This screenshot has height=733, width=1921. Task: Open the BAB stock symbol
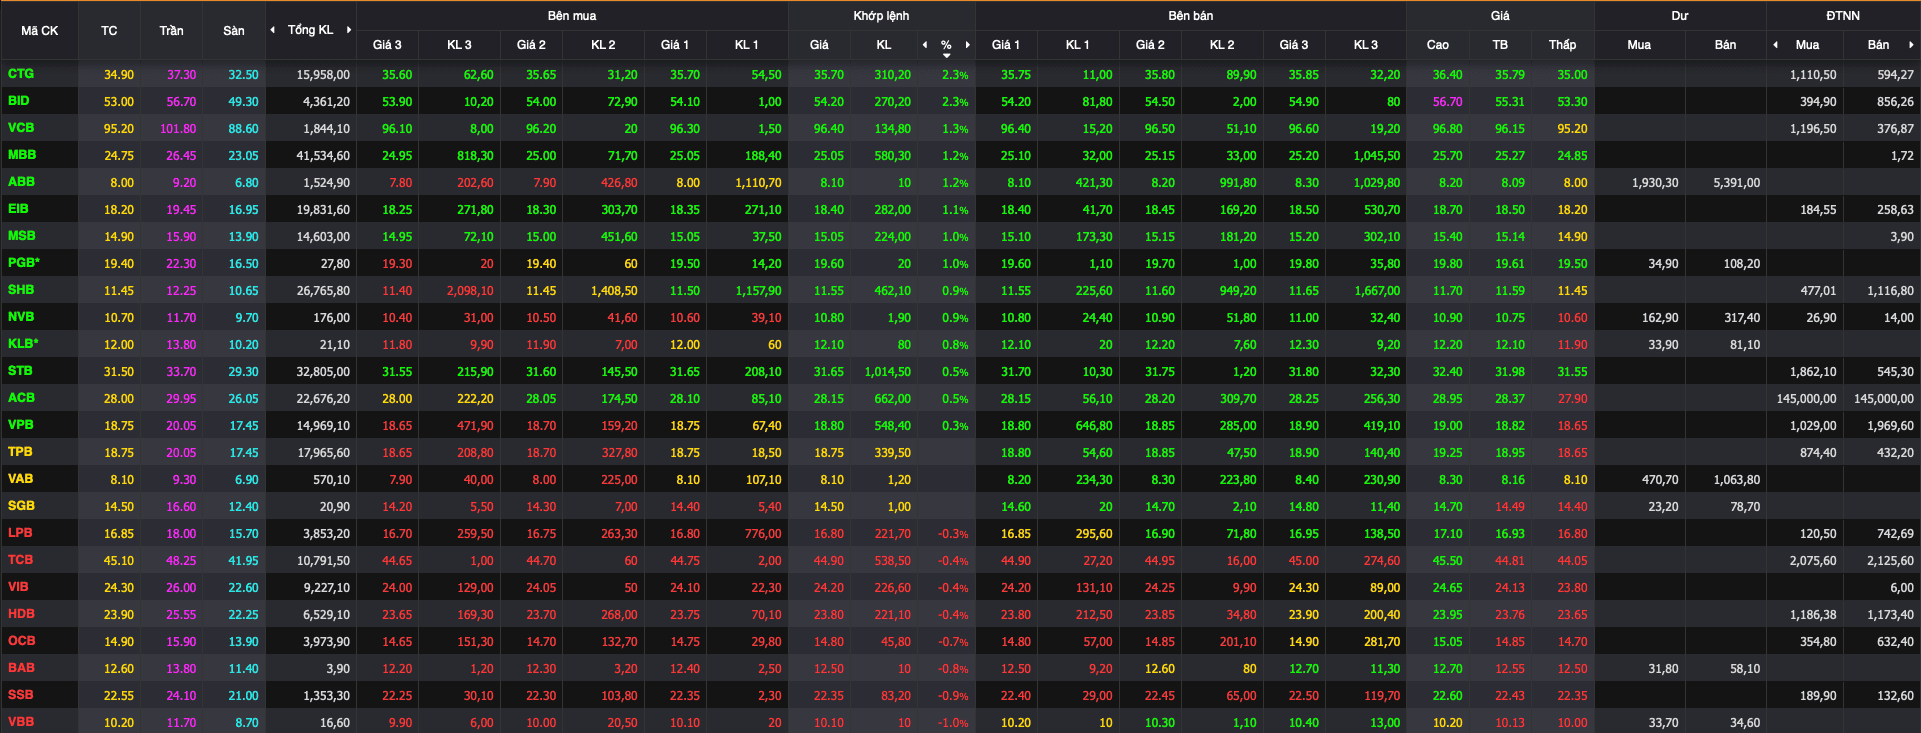tap(21, 668)
